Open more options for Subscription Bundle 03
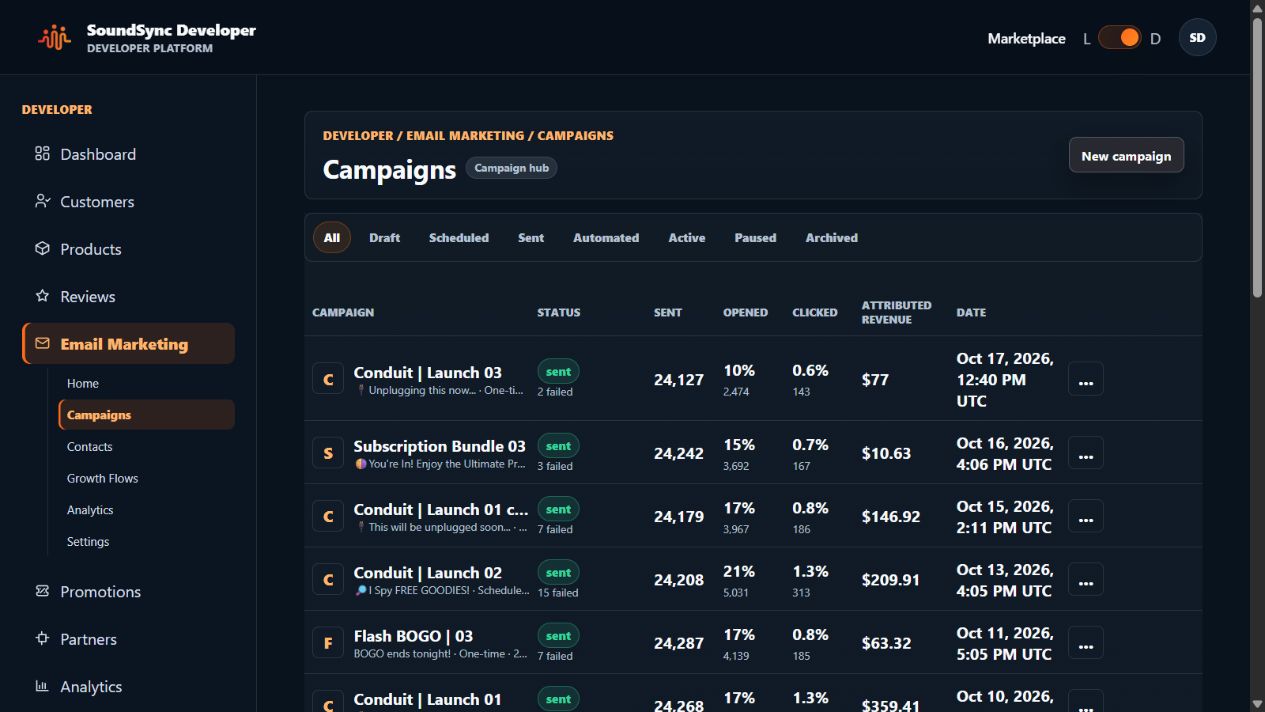Image resolution: width=1265 pixels, height=712 pixels. pyautogui.click(x=1086, y=453)
